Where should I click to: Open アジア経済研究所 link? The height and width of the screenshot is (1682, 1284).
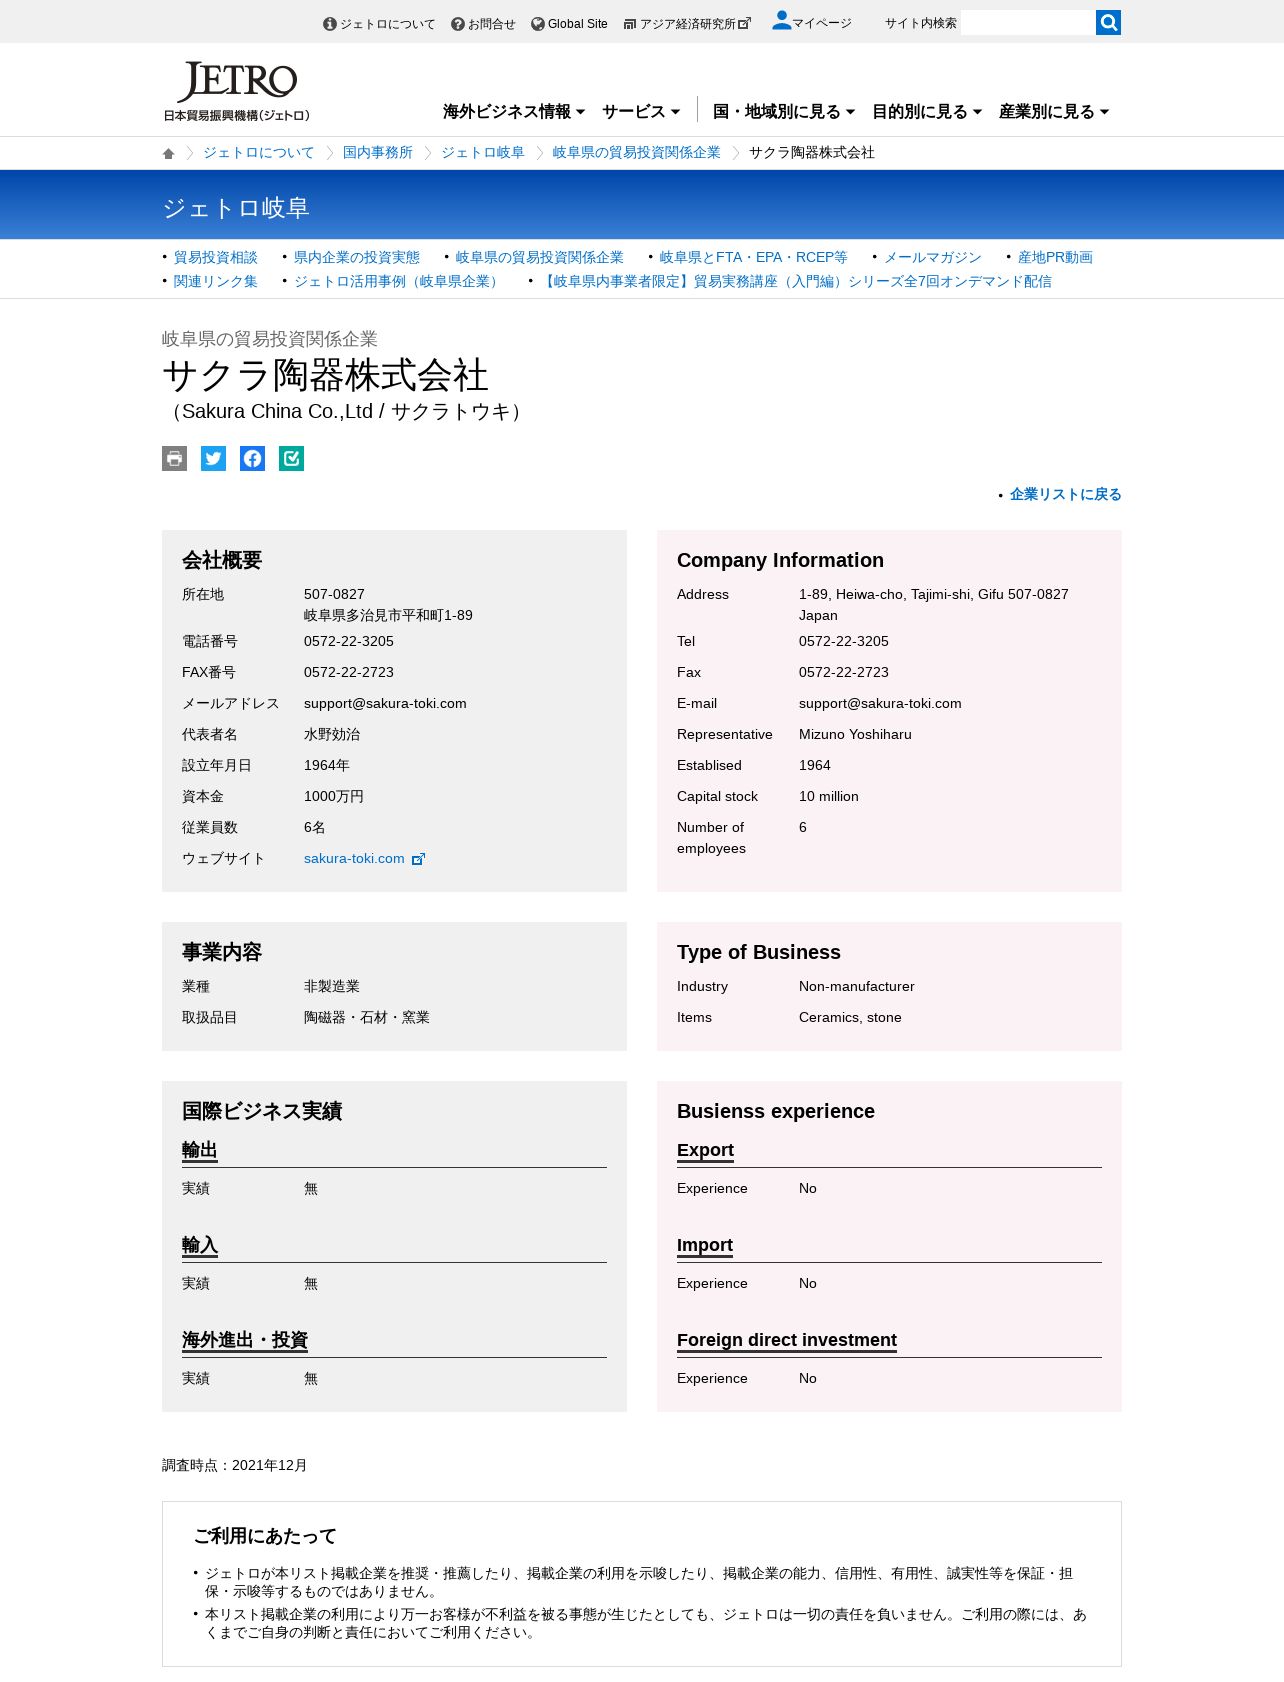pyautogui.click(x=688, y=24)
